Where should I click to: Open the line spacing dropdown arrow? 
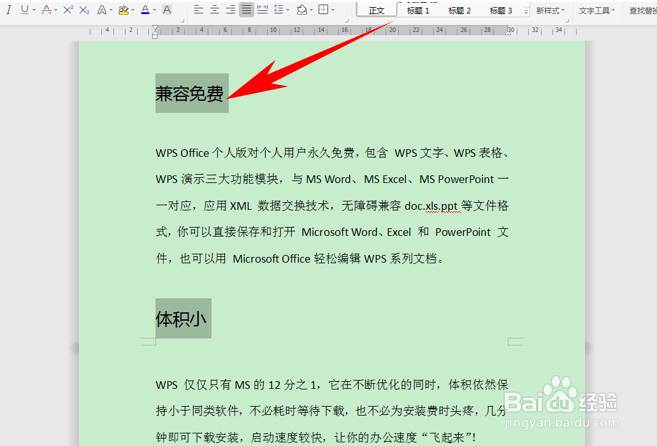(x=288, y=10)
